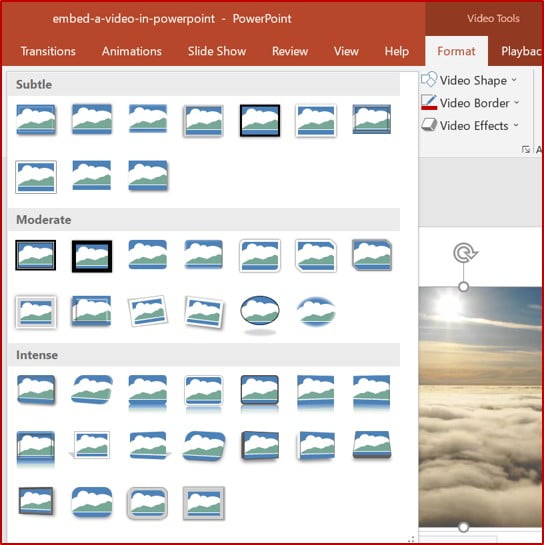The height and width of the screenshot is (545, 544).
Task: Select the clouds video on the slide
Action: (x=481, y=407)
